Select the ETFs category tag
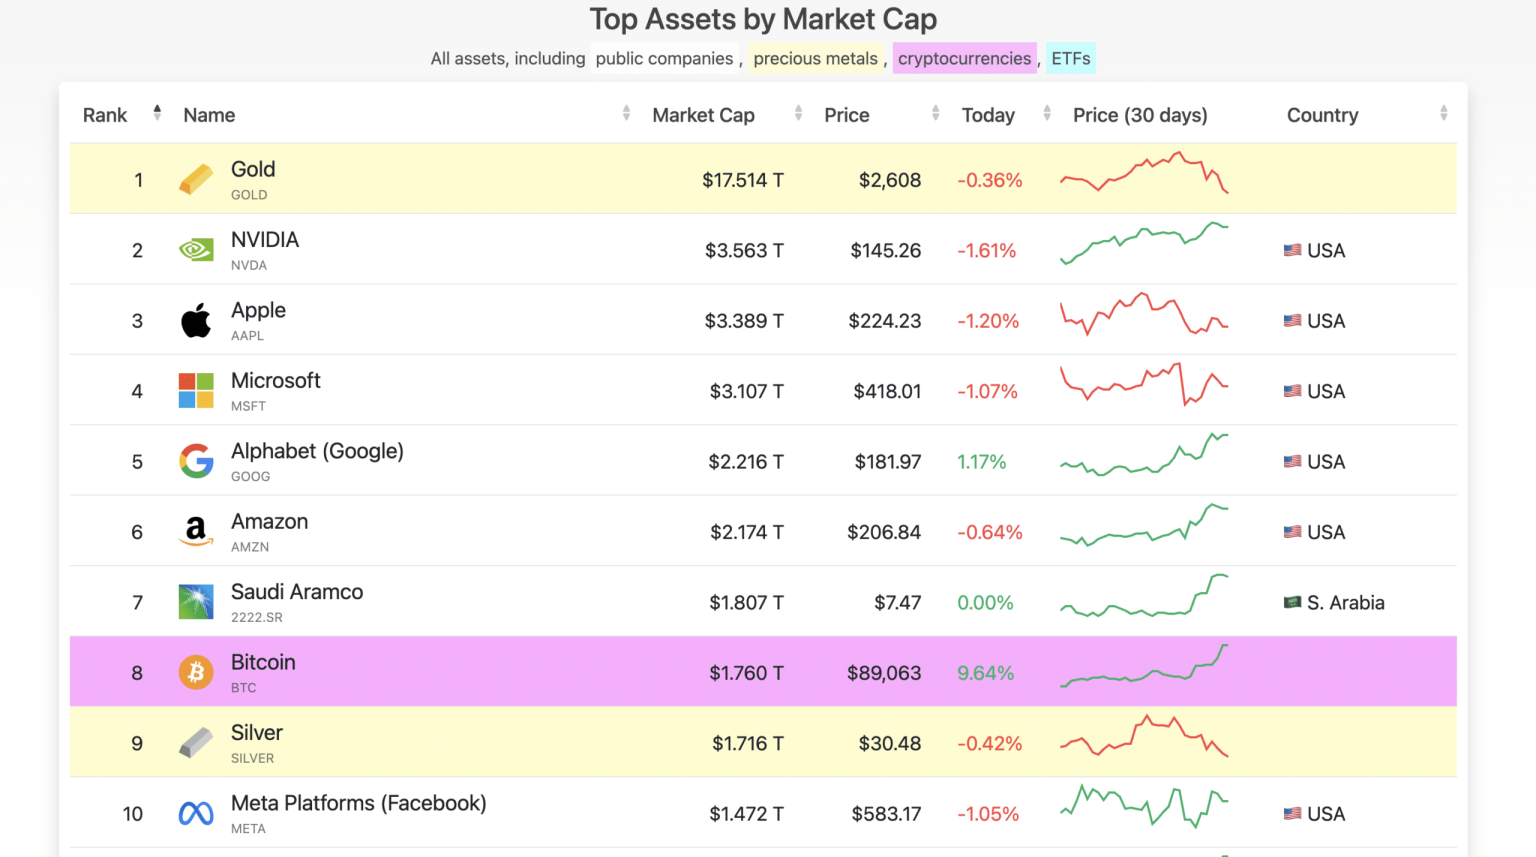The image size is (1536, 857). 1071,58
